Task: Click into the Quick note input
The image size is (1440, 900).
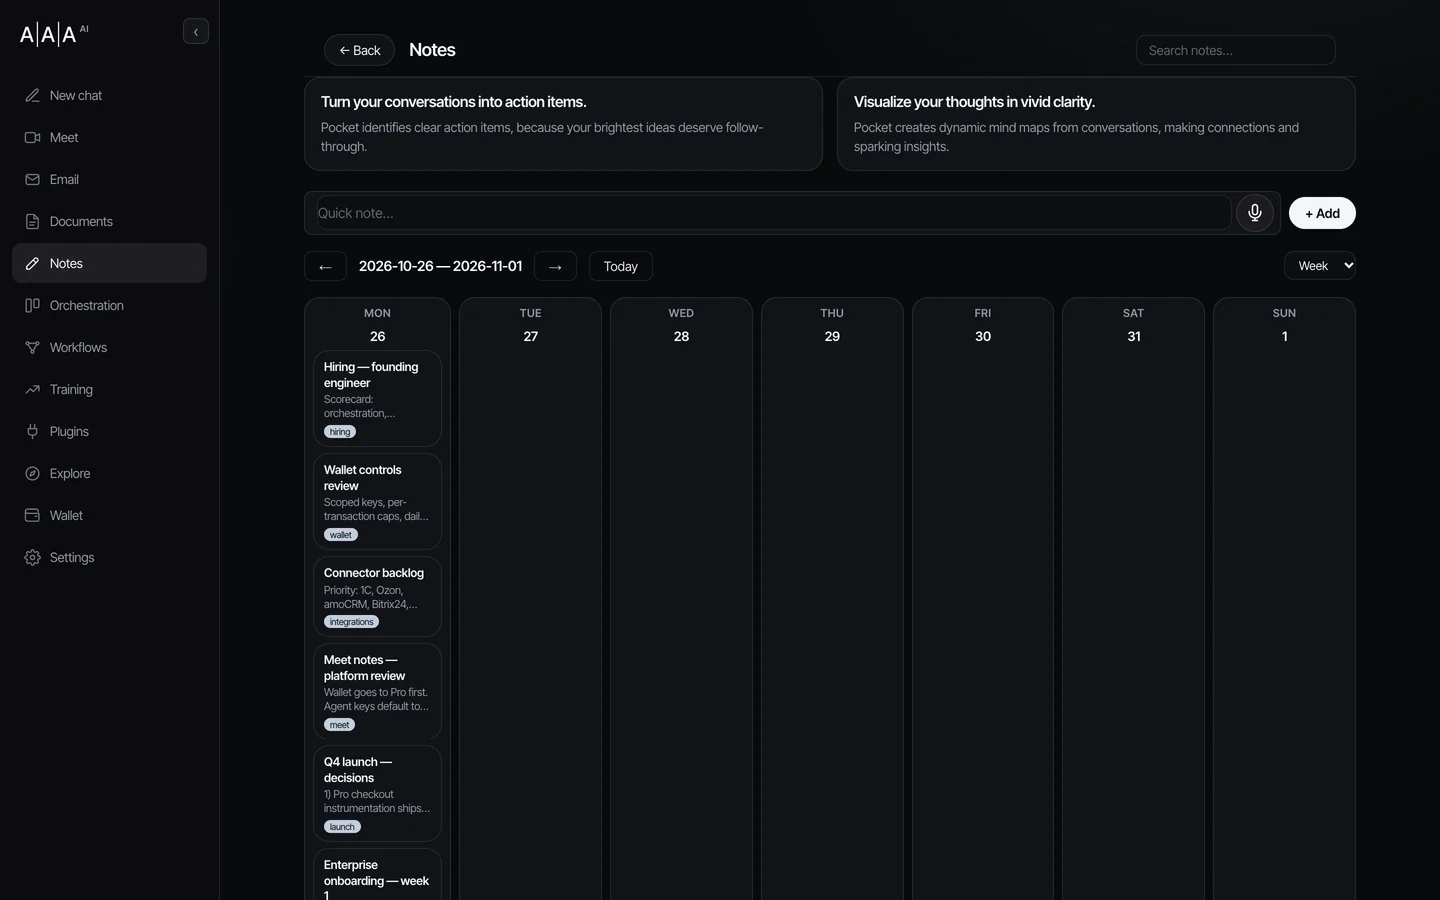Action: point(773,213)
